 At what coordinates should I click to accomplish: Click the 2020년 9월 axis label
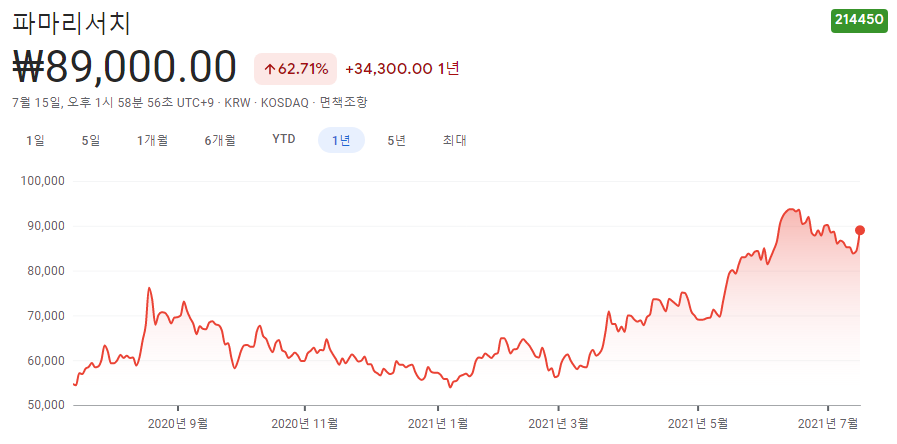pos(177,424)
